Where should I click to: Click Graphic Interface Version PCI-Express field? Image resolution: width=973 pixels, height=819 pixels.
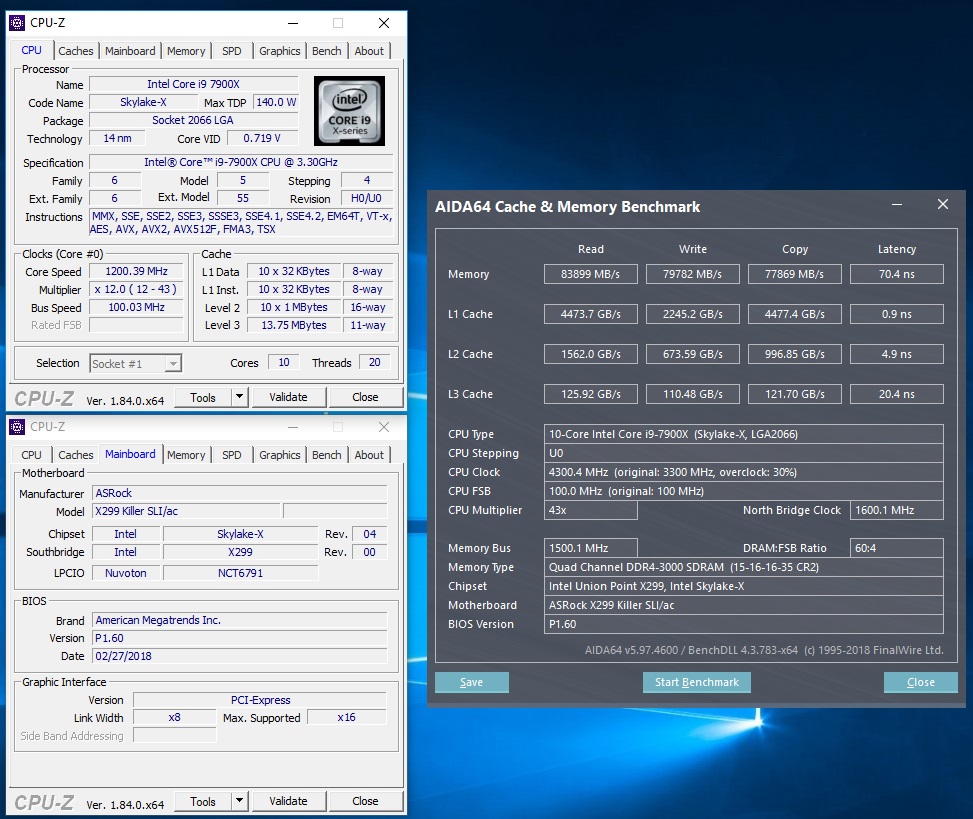tap(260, 700)
